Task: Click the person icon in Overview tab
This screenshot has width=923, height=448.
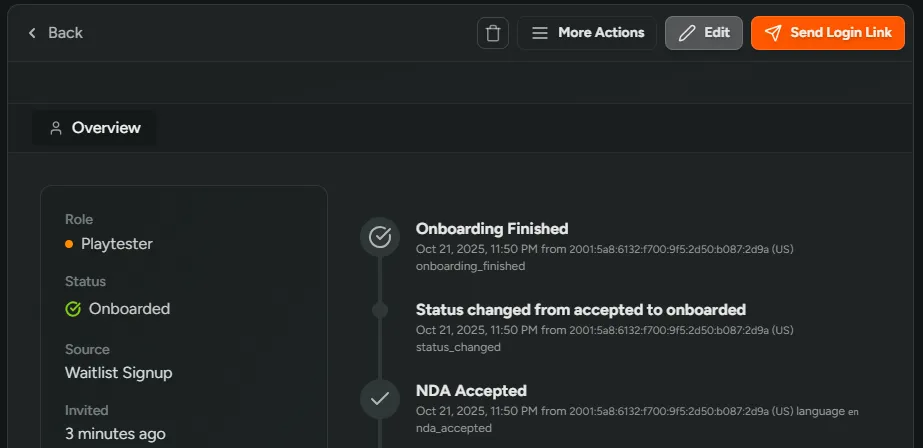Action: [56, 128]
